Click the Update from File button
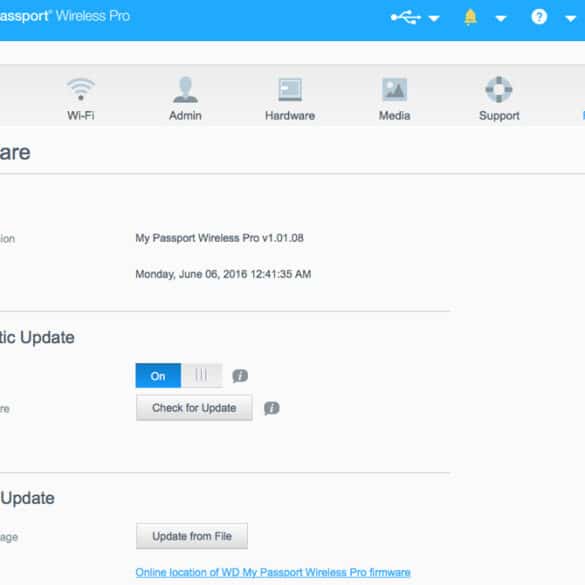Viewport: 585px width, 585px height. pos(192,536)
